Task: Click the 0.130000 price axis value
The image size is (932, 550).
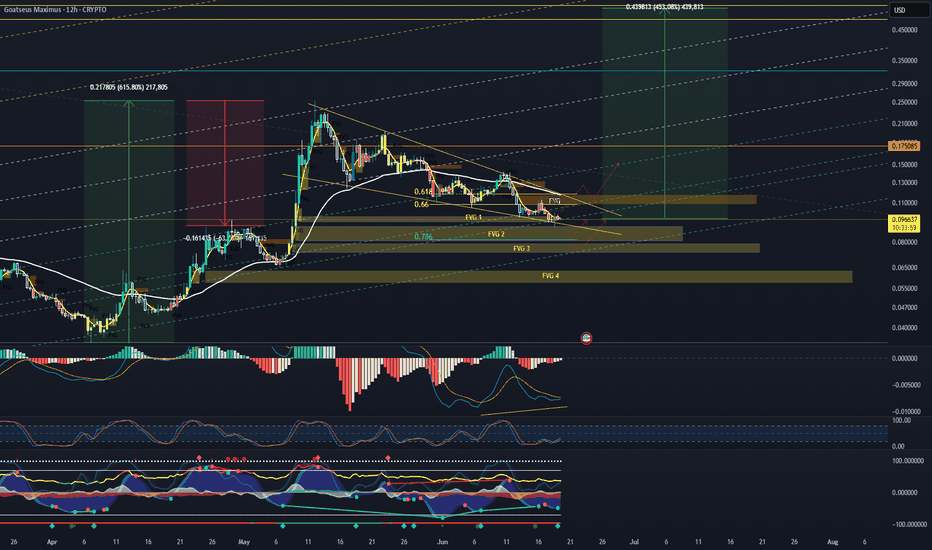Action: pos(904,183)
